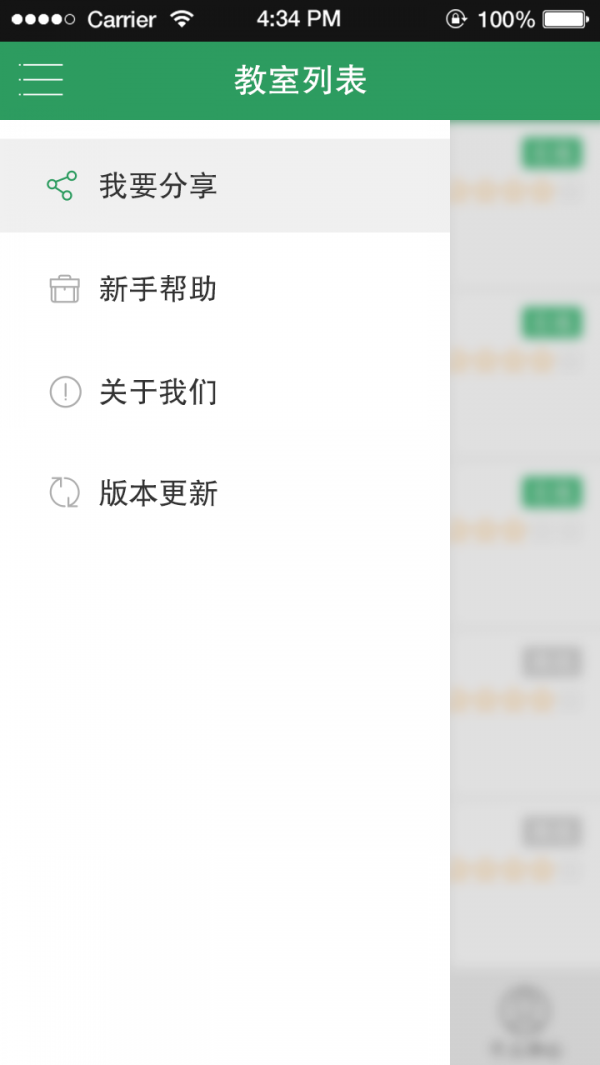Click the exclamation circle icon by 关于我们
Viewport: 600px width, 1065px height.
64,392
